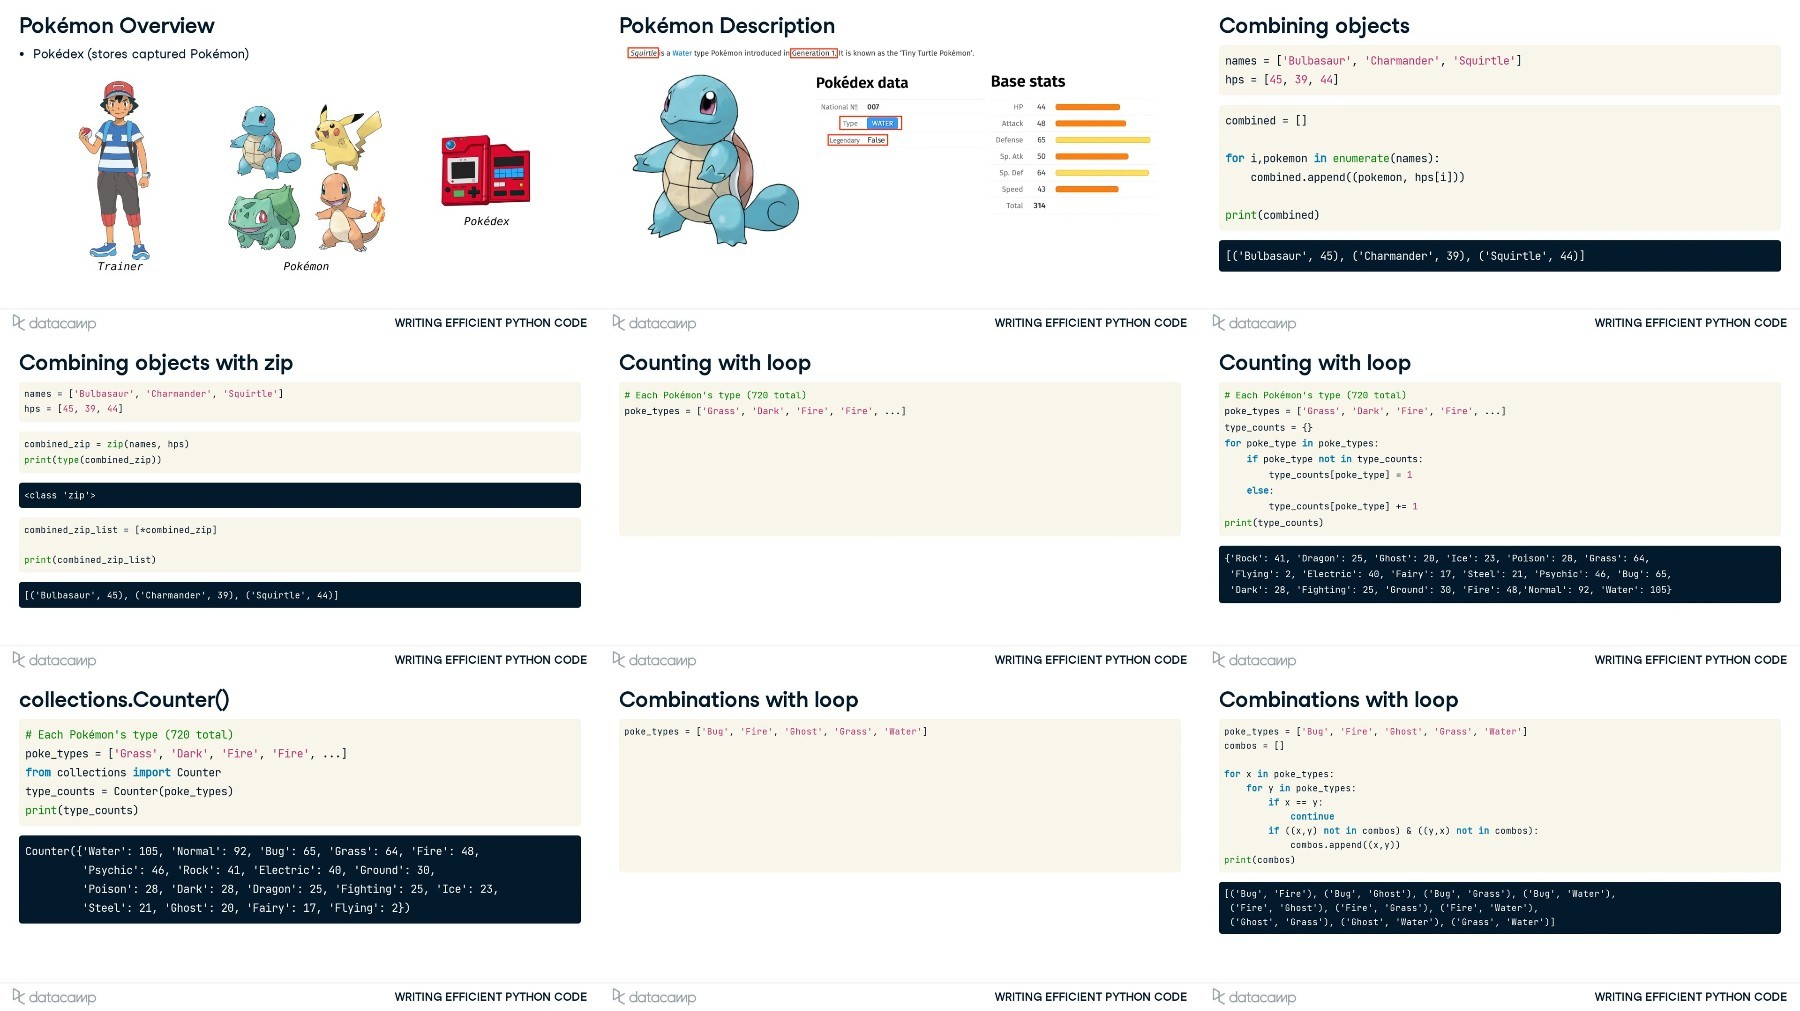Click the Trainer character image
The image size is (1800, 1011).
(116, 170)
